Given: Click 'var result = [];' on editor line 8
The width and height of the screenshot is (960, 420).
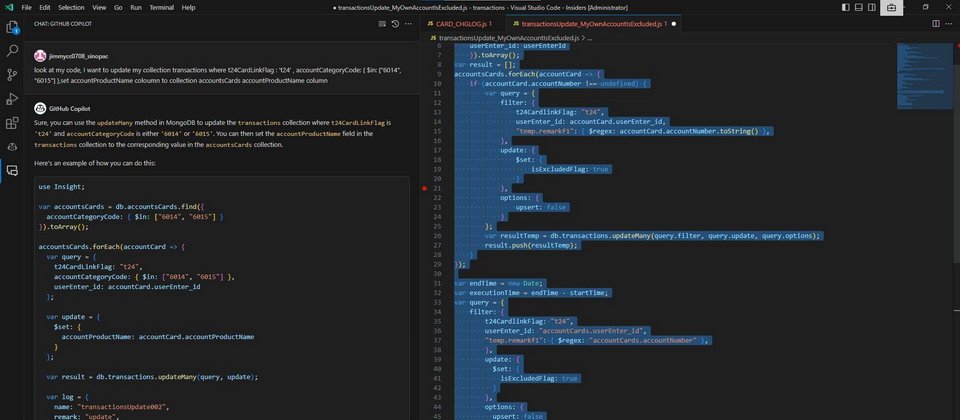Looking at the screenshot, I should (x=484, y=65).
